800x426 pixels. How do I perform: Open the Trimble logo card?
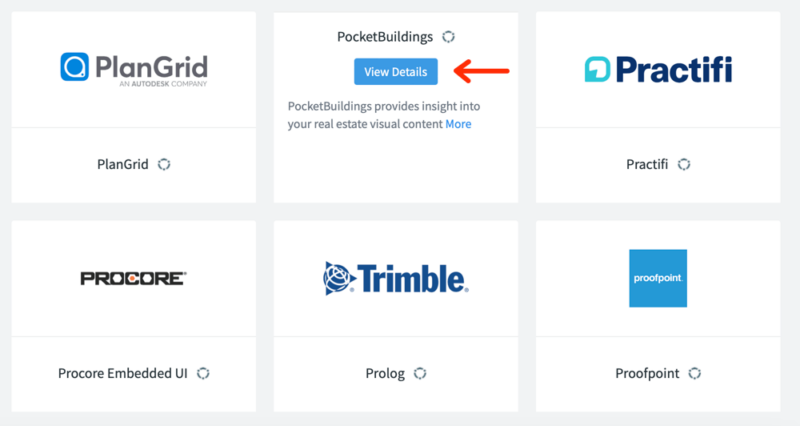(395, 279)
